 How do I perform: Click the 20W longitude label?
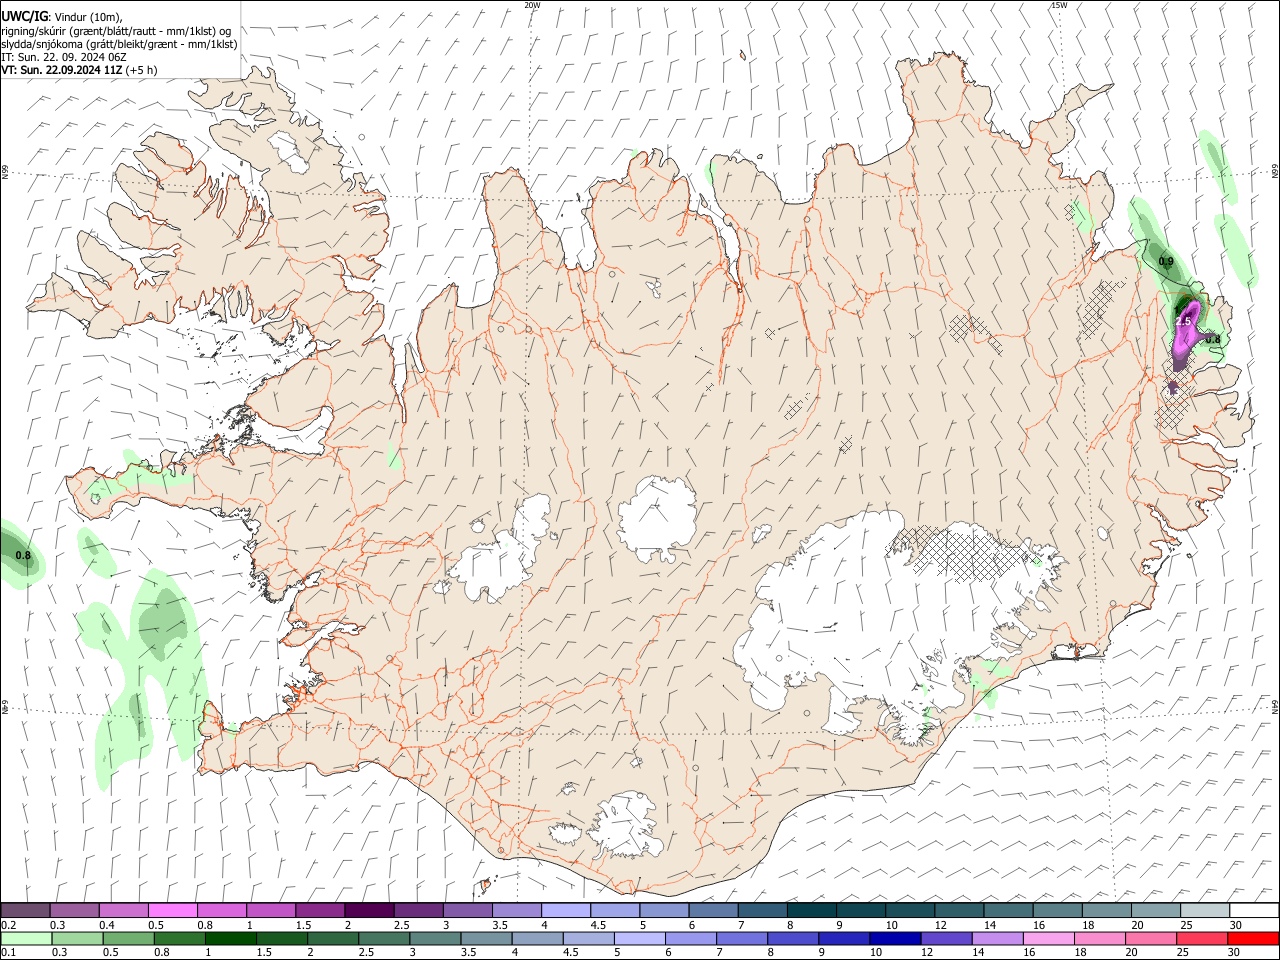tap(532, 5)
